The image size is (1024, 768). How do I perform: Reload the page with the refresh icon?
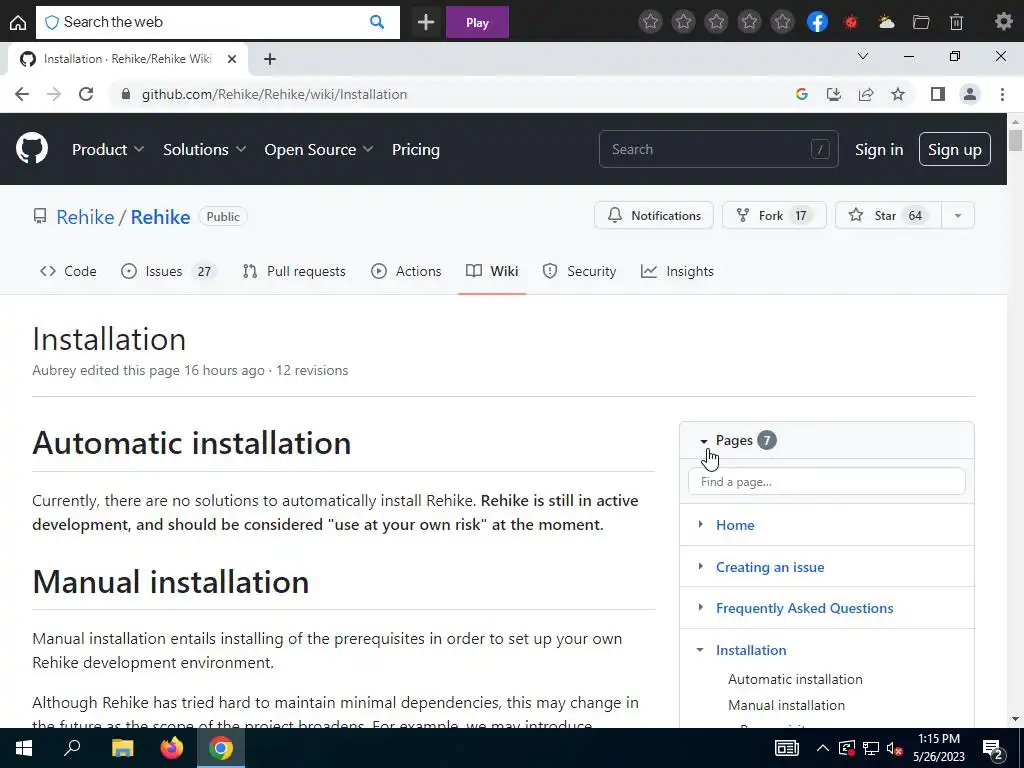(86, 94)
